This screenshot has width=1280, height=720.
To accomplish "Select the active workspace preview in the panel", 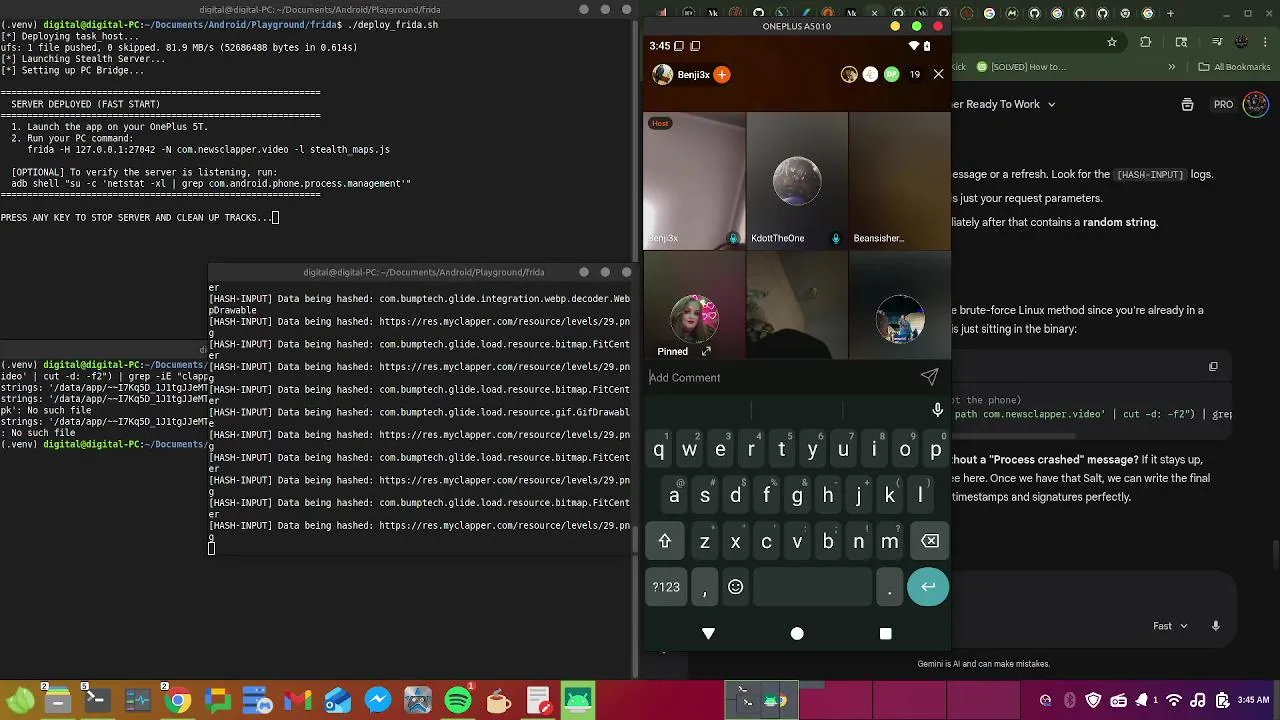I will (x=762, y=699).
